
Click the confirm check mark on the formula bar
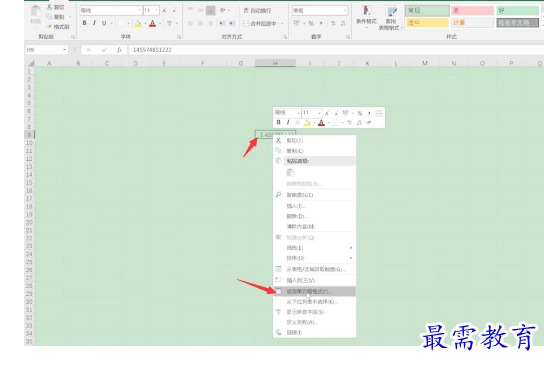[x=104, y=50]
